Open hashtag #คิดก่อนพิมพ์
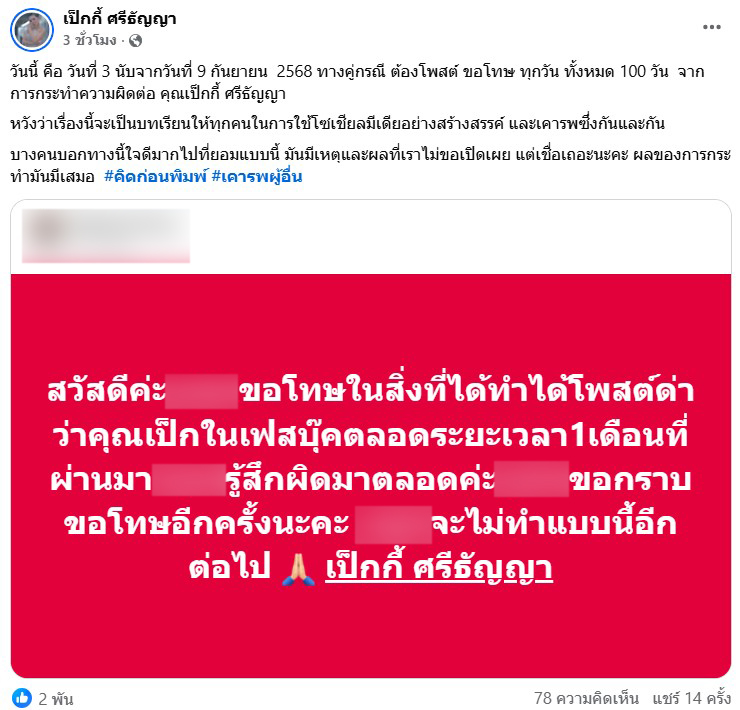Image resolution: width=740 pixels, height=710 pixels. click(x=156, y=177)
